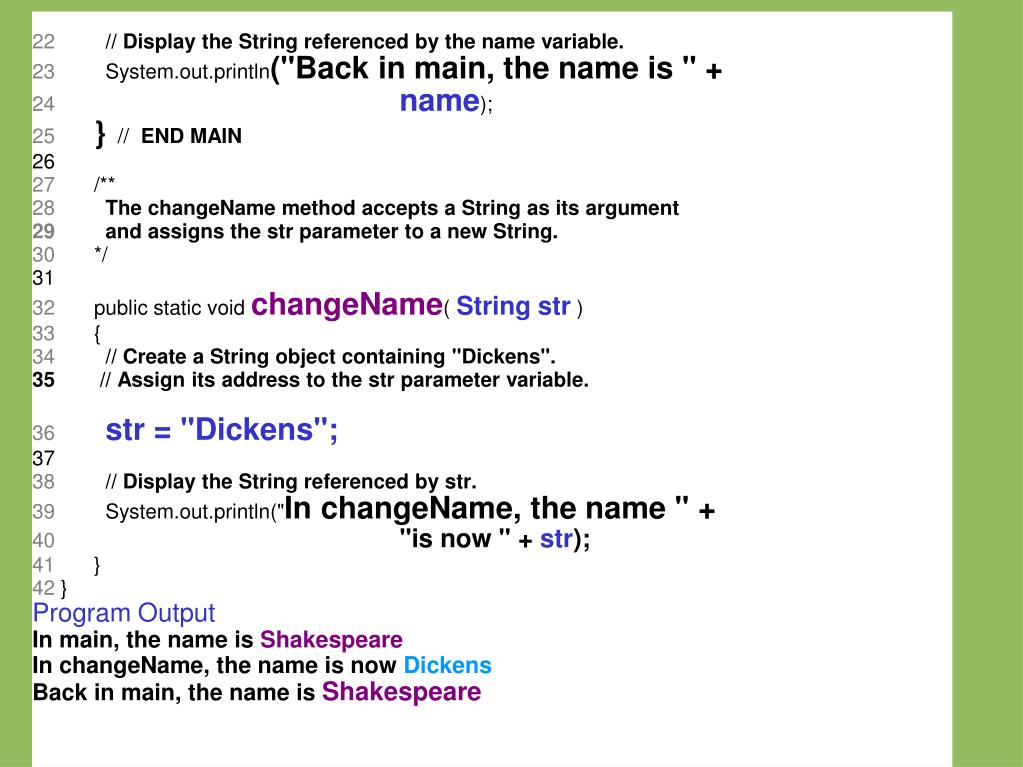Click the comment 'Display the String referenced by str.'
This screenshot has width=1023, height=767.
tap(291, 482)
